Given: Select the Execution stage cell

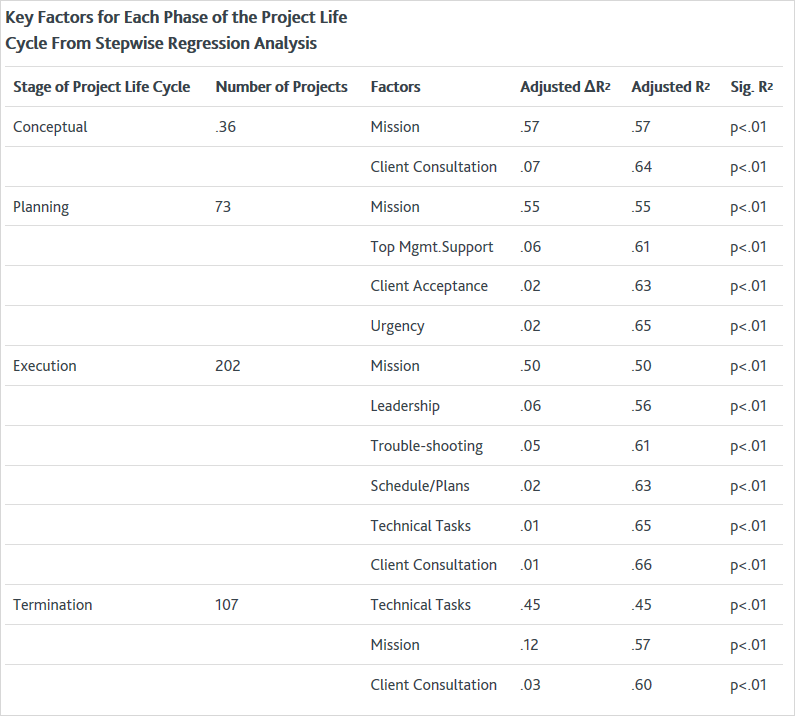Looking at the screenshot, I should [45, 366].
